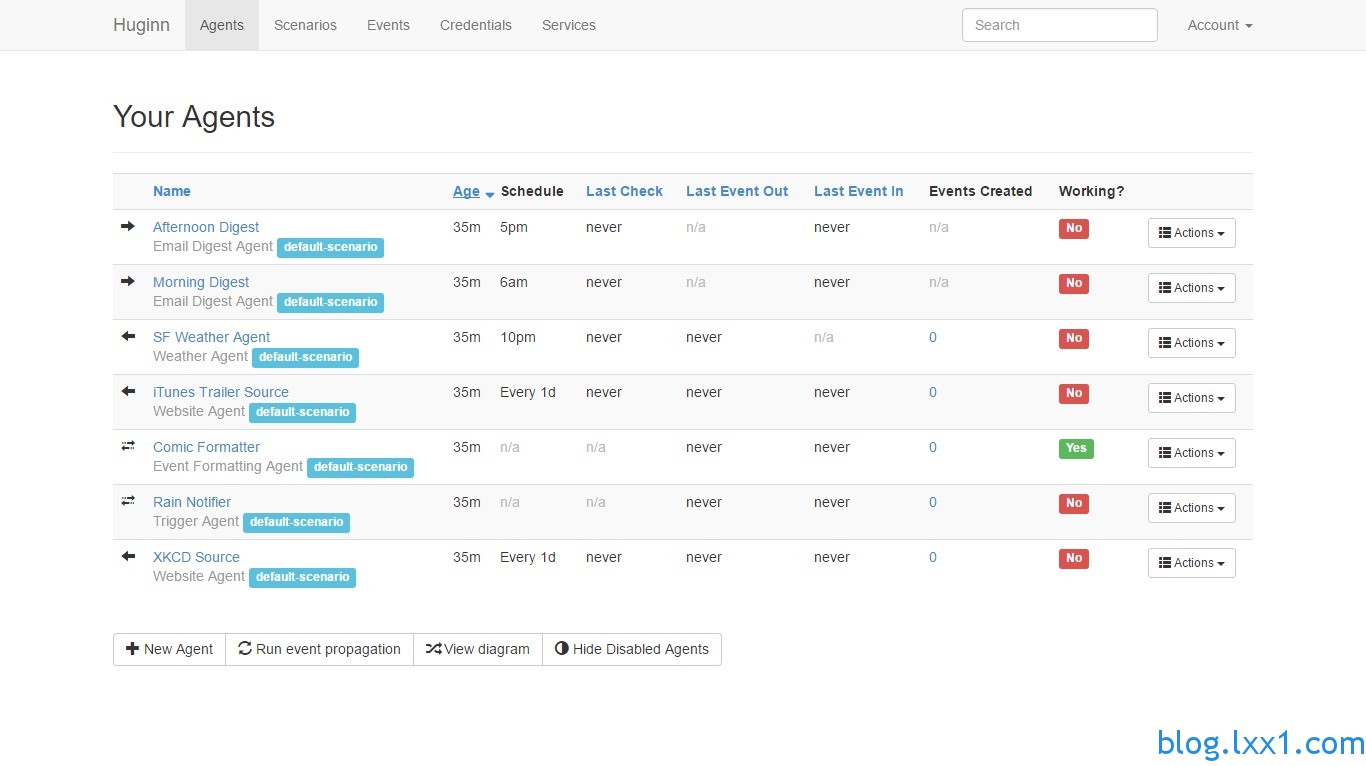This screenshot has height=766, width=1366.
Task: Open the Account dropdown menu
Action: point(1220,25)
